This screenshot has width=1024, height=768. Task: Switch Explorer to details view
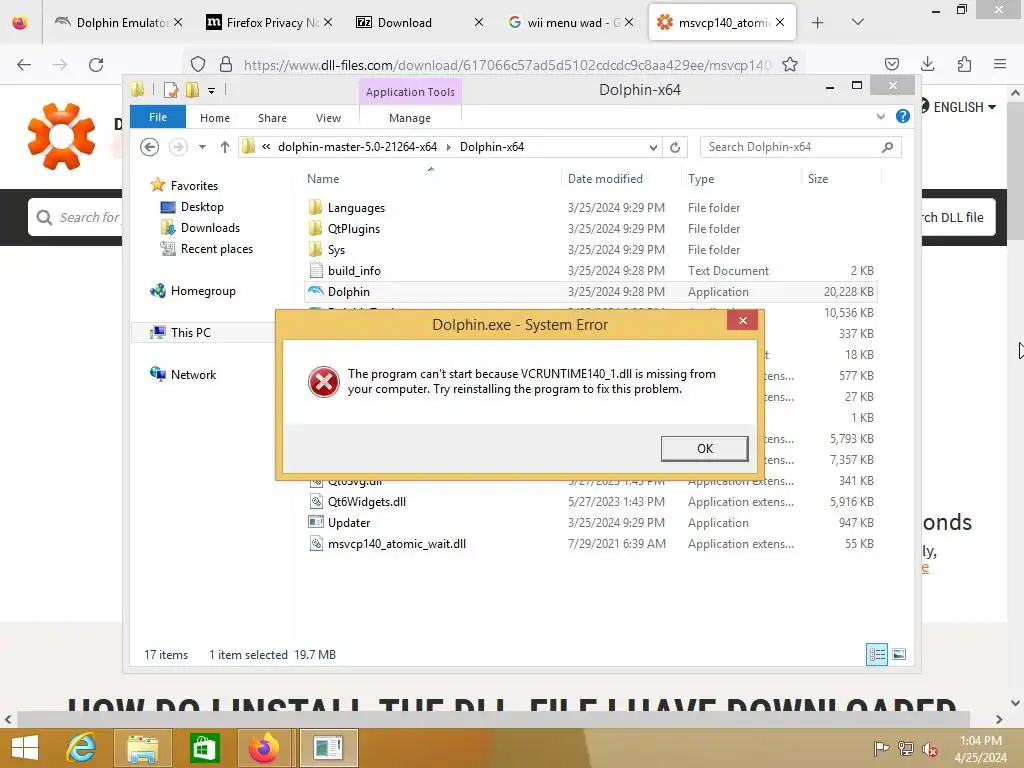point(876,654)
